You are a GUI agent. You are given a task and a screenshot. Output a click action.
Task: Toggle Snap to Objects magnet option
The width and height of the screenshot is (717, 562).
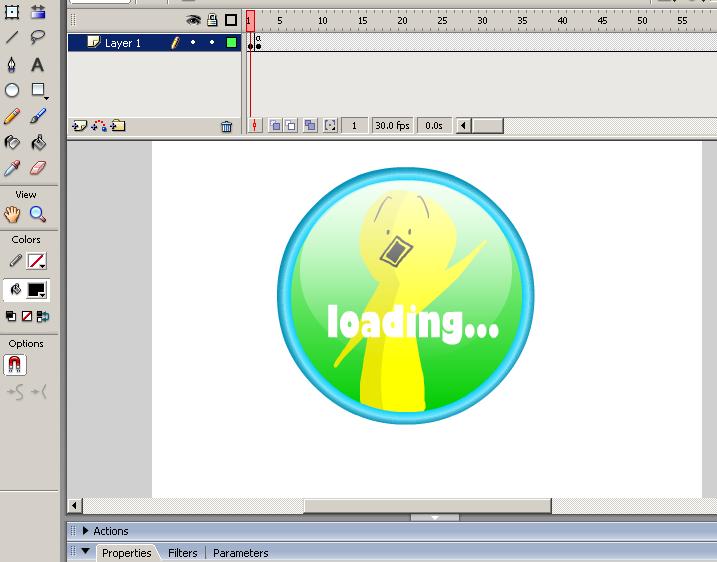[x=15, y=366]
